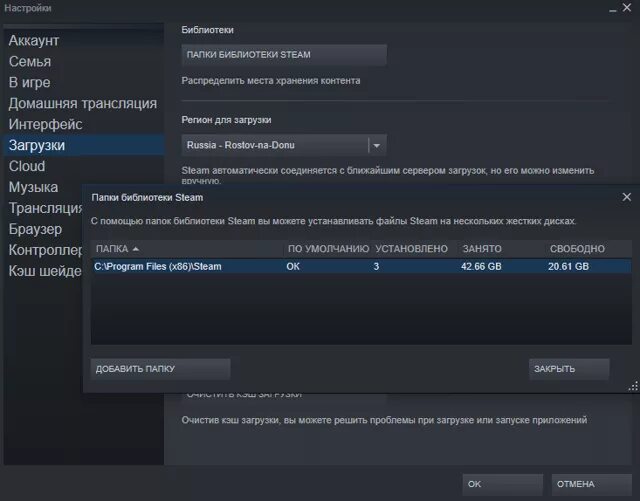Click ДОБАВИТЬ ПАПКУ button
This screenshot has width=640, height=501.
click(x=160, y=369)
